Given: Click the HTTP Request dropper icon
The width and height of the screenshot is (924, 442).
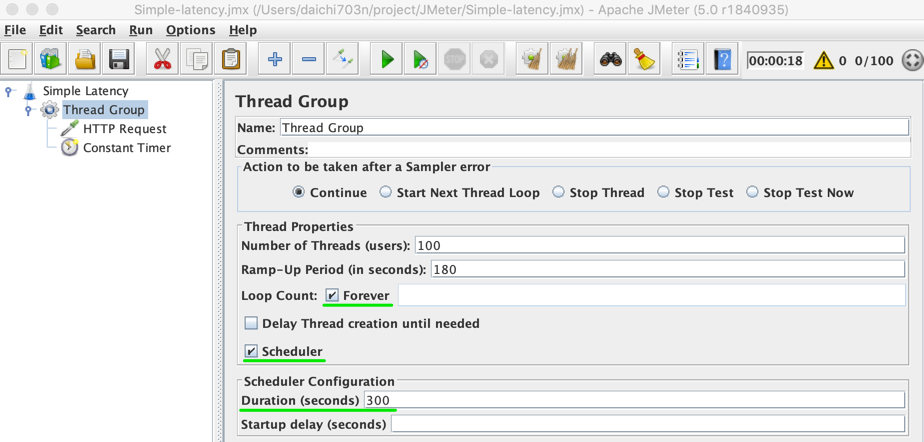Looking at the screenshot, I should [x=70, y=129].
